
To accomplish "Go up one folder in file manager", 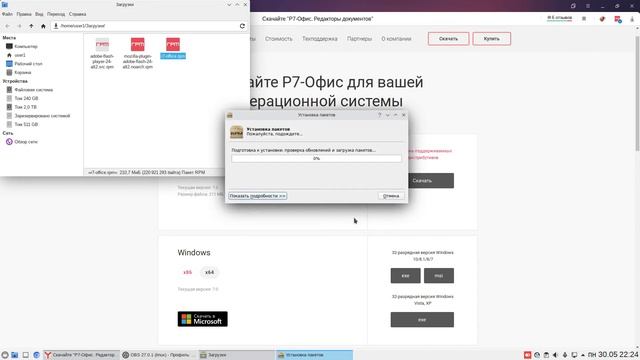I will click(31, 26).
